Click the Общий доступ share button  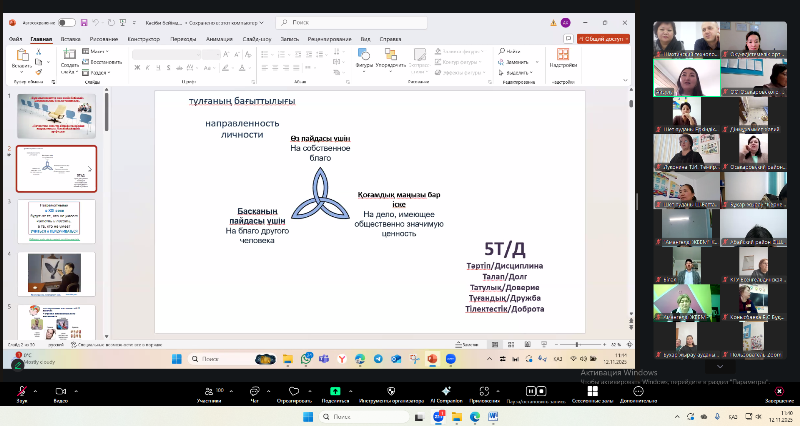click(x=605, y=39)
